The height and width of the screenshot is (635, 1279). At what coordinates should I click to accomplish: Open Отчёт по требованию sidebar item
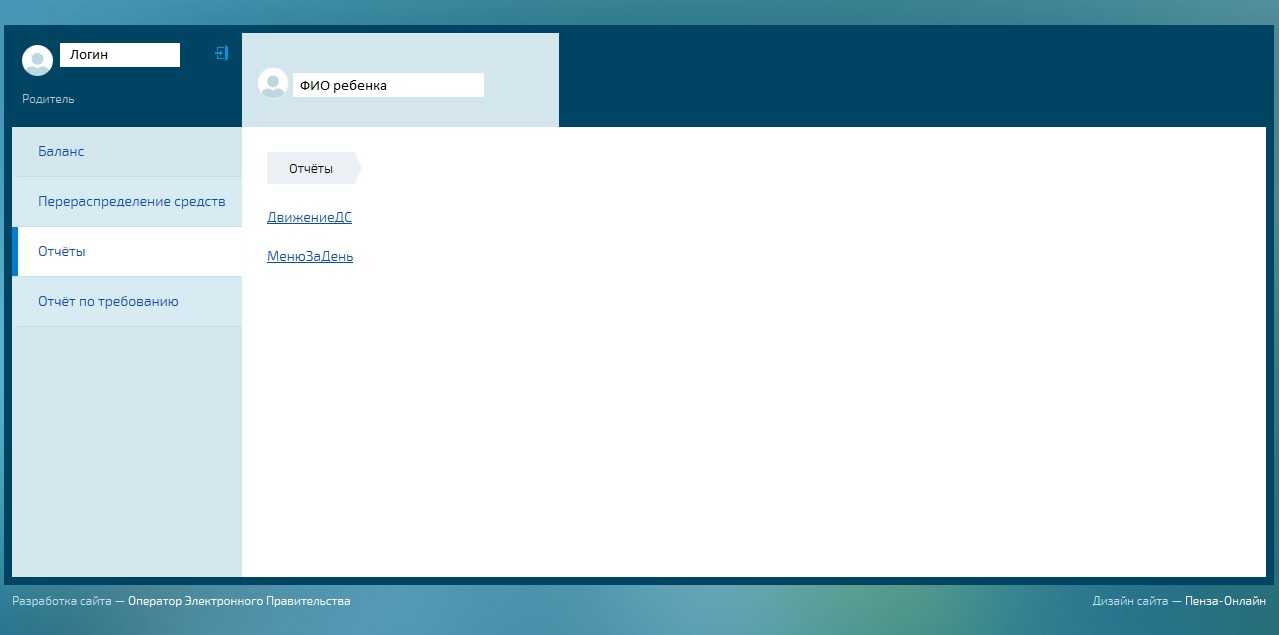point(108,301)
